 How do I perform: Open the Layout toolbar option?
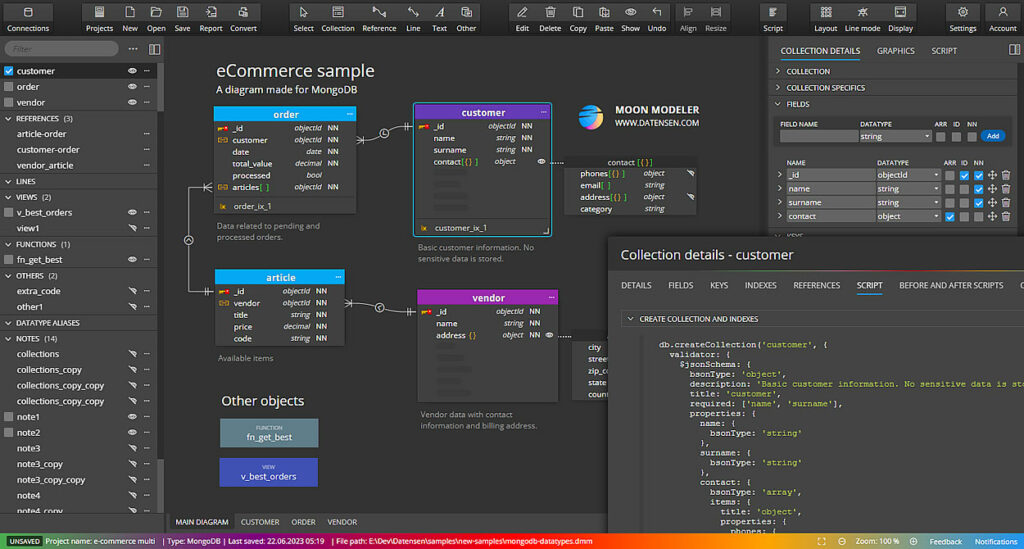pyautogui.click(x=825, y=18)
